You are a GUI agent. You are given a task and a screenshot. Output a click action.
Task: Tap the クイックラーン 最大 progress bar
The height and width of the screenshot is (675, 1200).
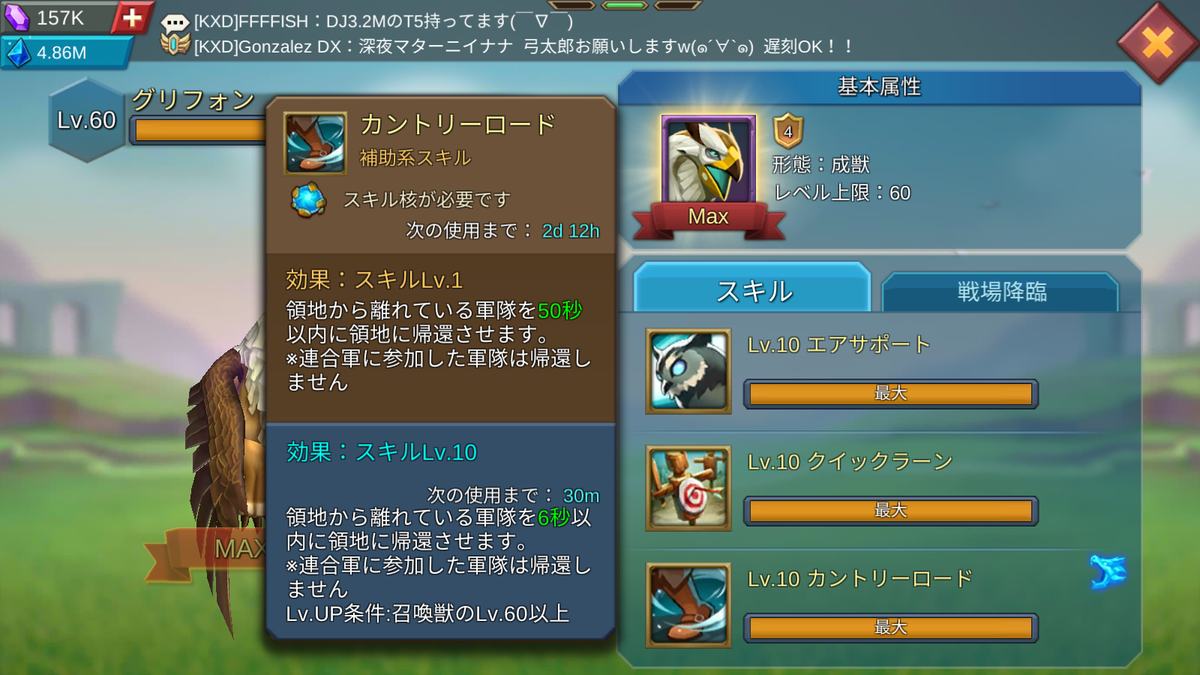pyautogui.click(x=890, y=511)
